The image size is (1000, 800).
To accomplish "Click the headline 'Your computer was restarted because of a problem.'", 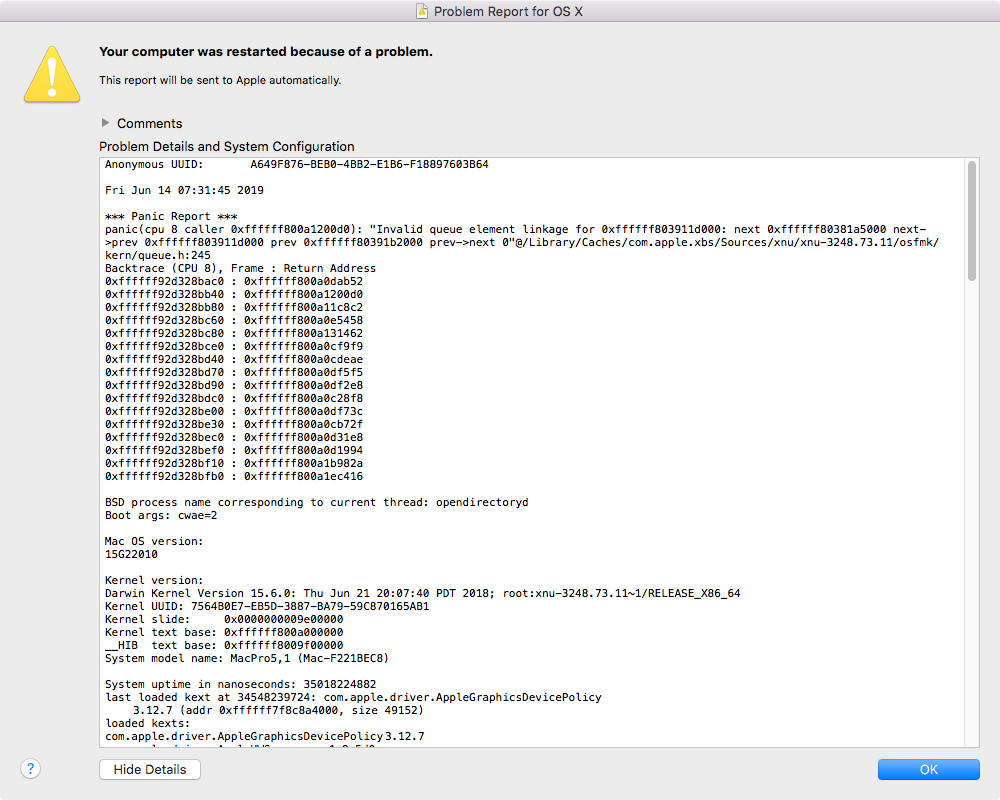I will point(266,52).
